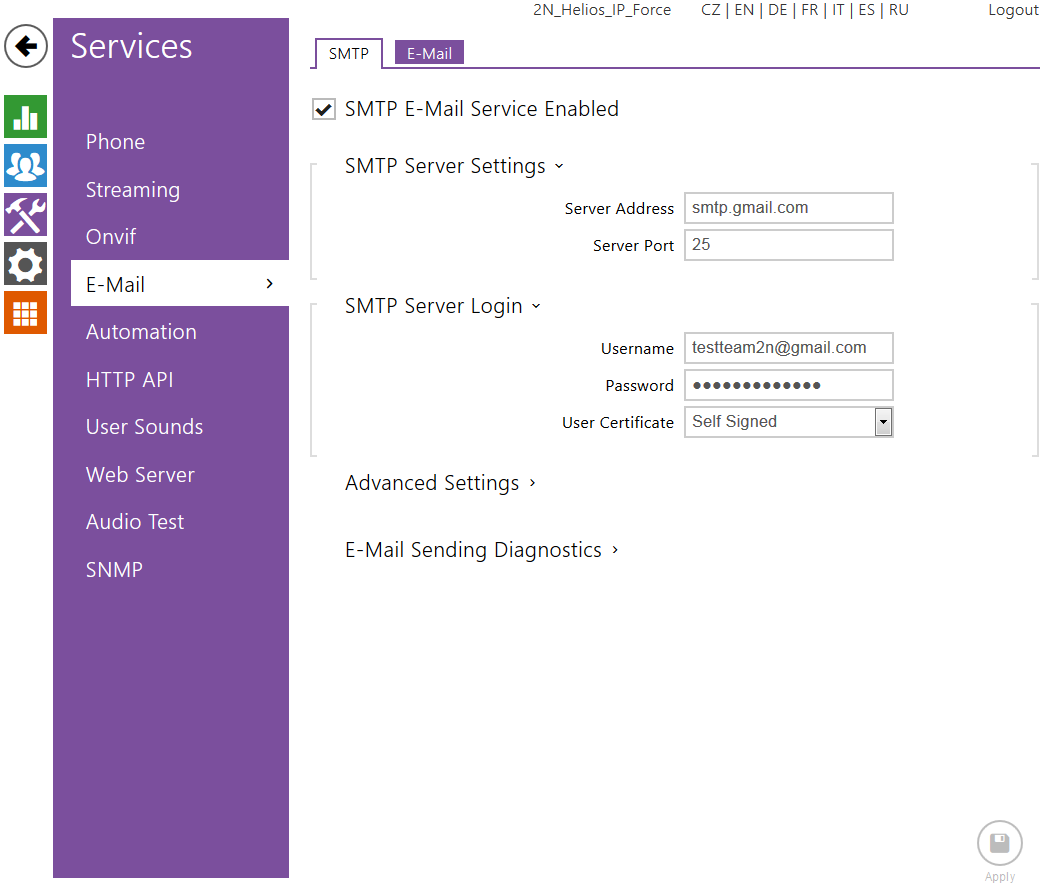Switch language to DE
Image resolution: width=1050 pixels, height=893 pixels.
(x=777, y=10)
